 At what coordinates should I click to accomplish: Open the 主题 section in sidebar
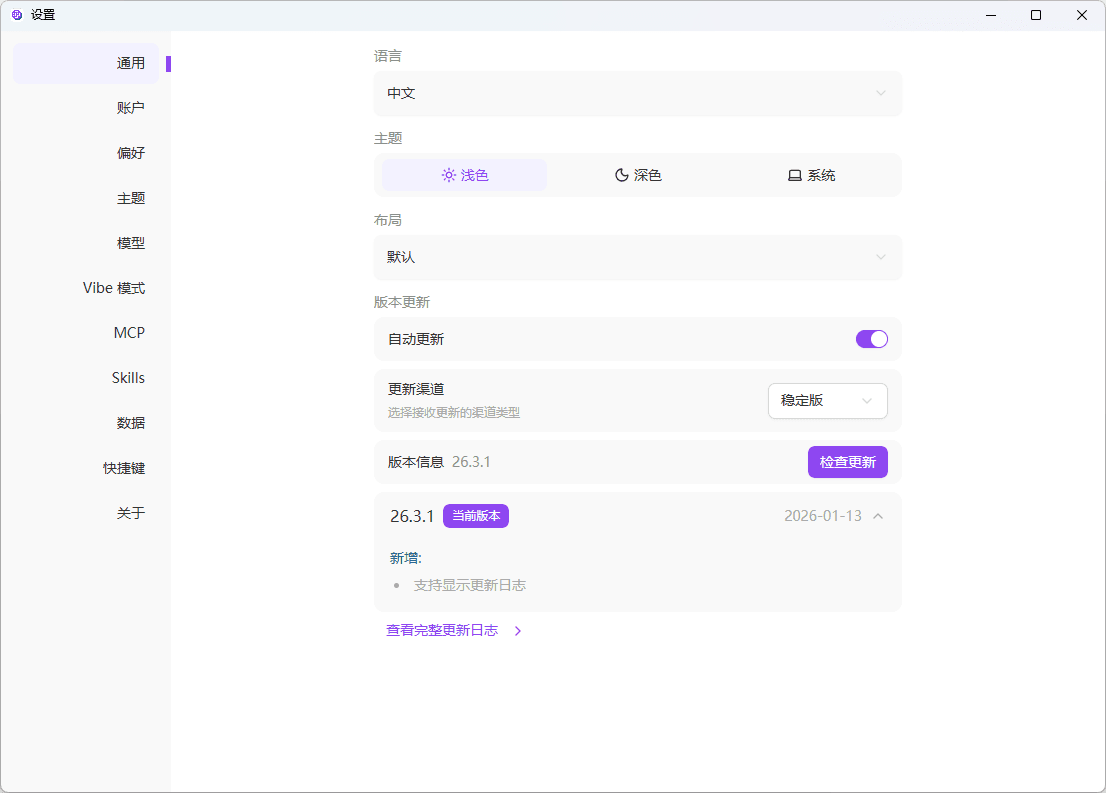(x=86, y=198)
